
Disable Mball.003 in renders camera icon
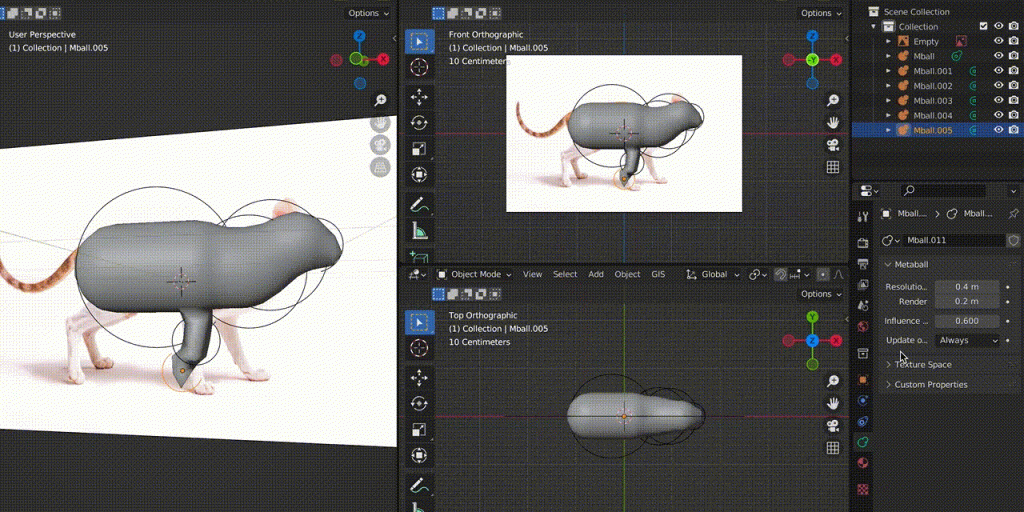click(1014, 101)
